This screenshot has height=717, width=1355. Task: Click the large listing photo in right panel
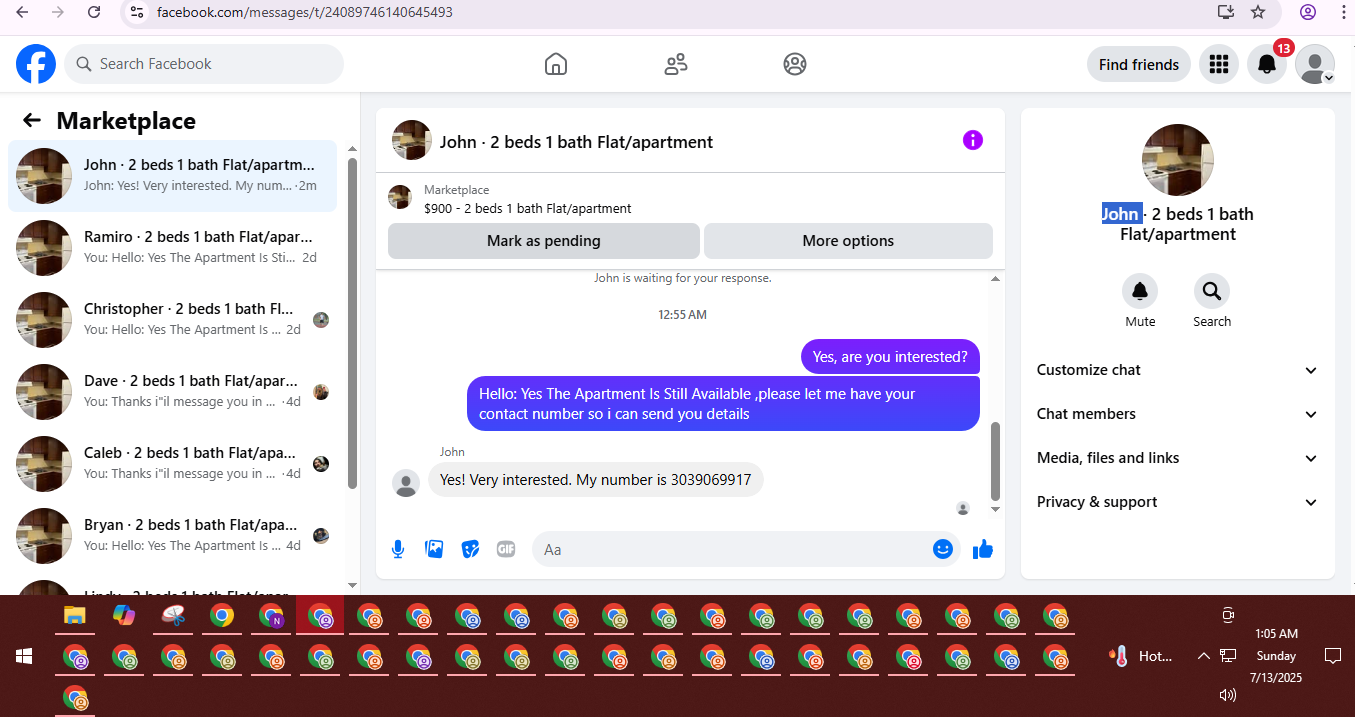pyautogui.click(x=1178, y=160)
